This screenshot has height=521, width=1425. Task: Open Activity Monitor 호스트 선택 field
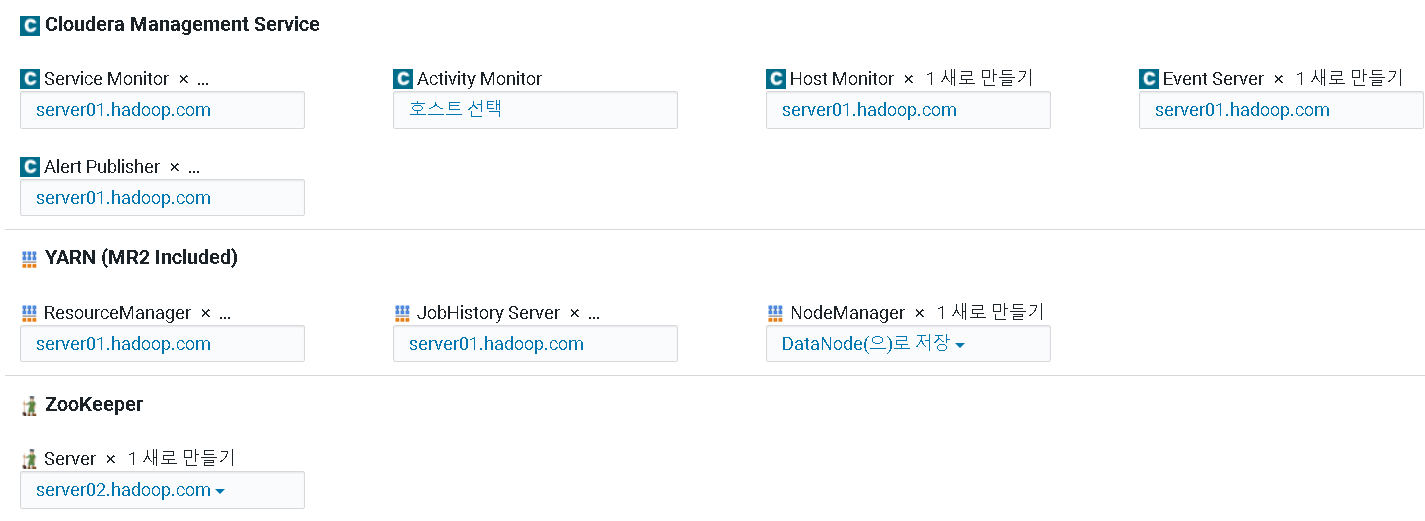pos(535,110)
